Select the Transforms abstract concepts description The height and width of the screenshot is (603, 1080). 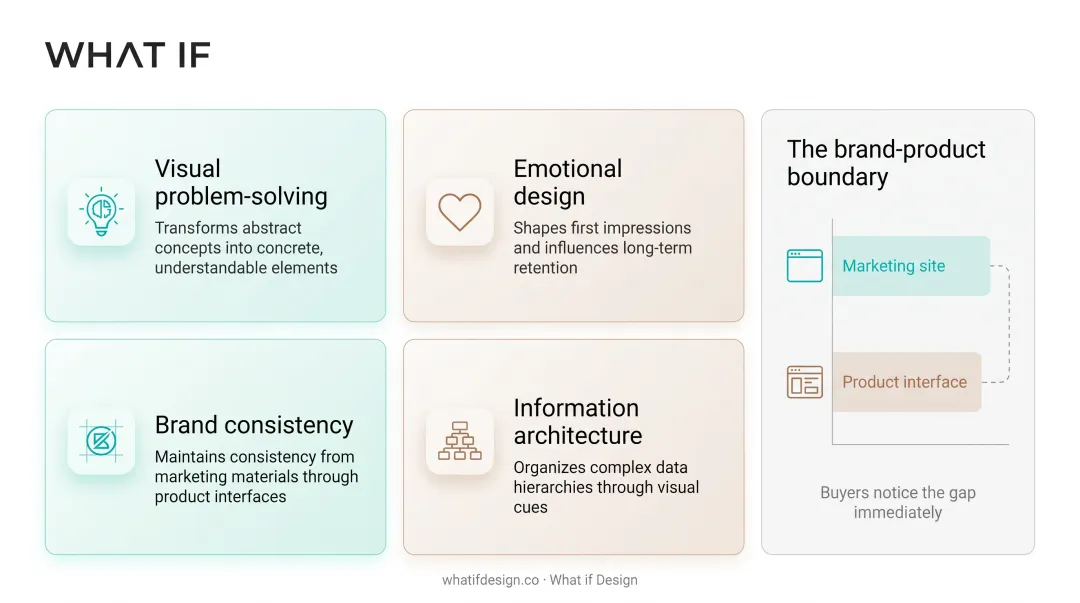pyautogui.click(x=246, y=248)
